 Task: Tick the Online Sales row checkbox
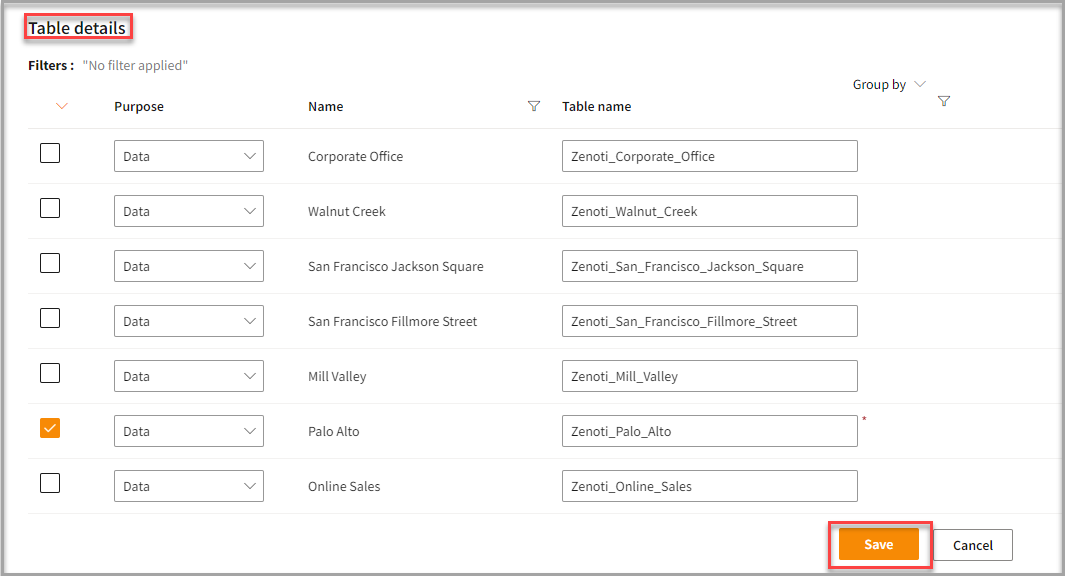(50, 483)
